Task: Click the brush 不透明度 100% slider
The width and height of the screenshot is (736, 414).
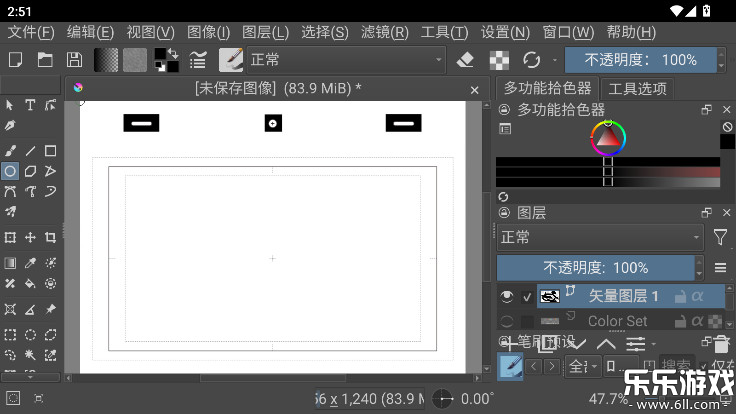Action: [x=640, y=60]
